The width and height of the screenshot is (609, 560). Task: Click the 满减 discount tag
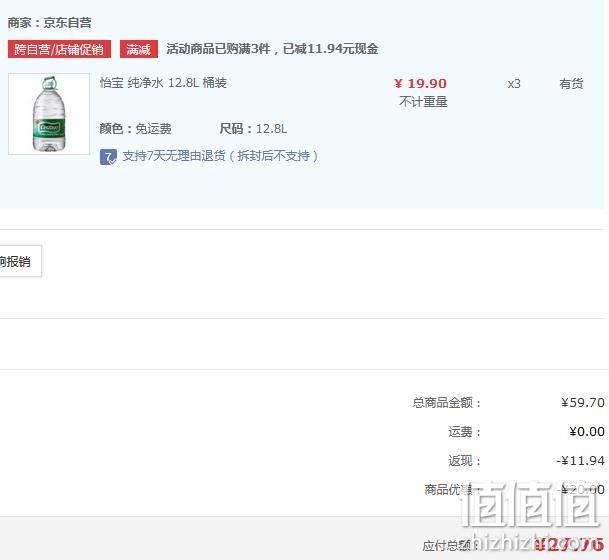pos(139,49)
